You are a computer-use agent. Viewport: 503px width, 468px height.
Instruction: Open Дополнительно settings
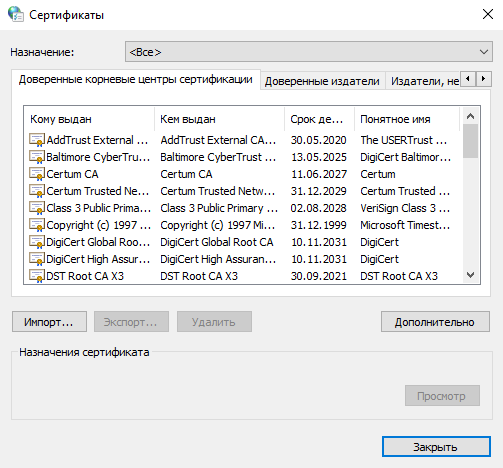[x=435, y=322]
